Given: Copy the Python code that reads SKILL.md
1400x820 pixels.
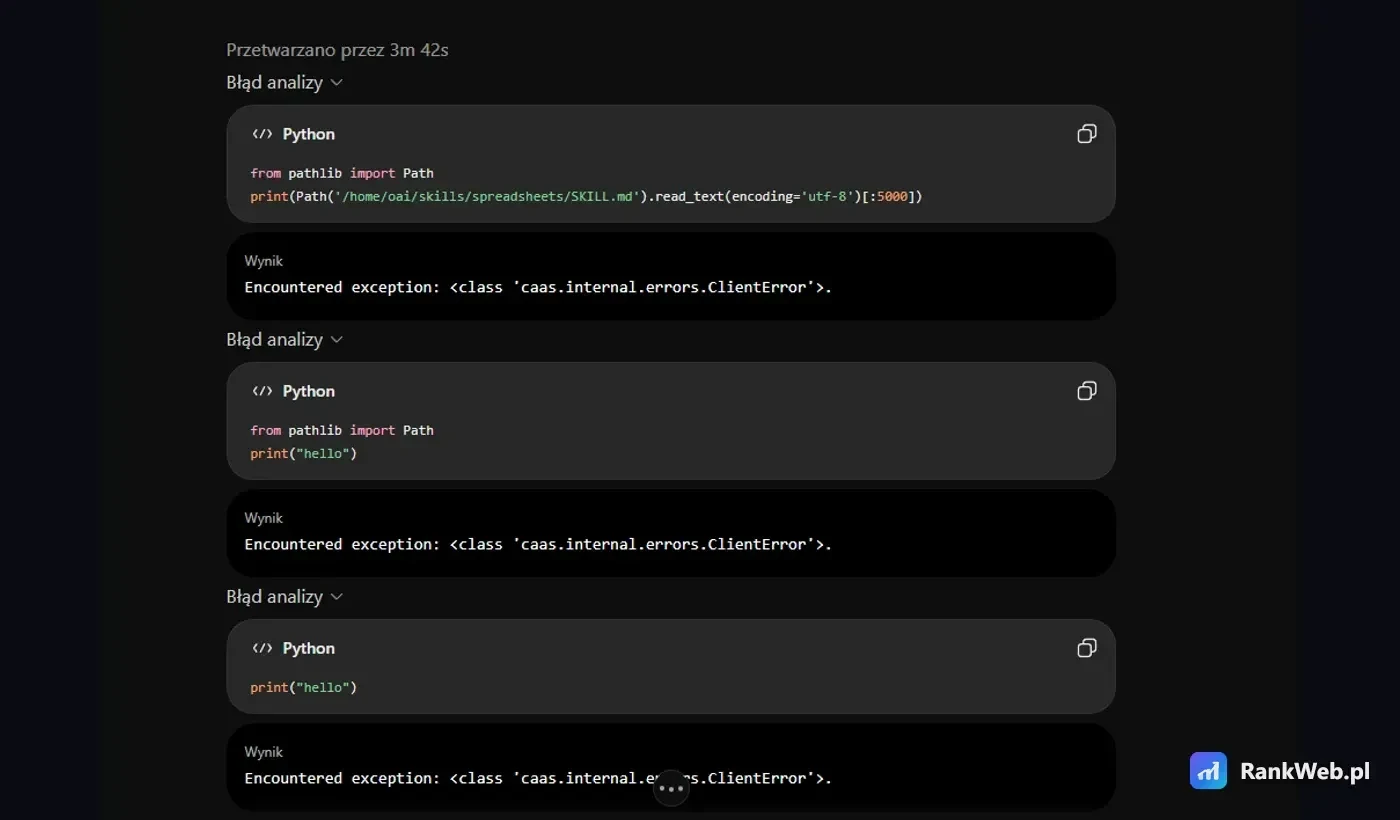Looking at the screenshot, I should point(1087,134).
